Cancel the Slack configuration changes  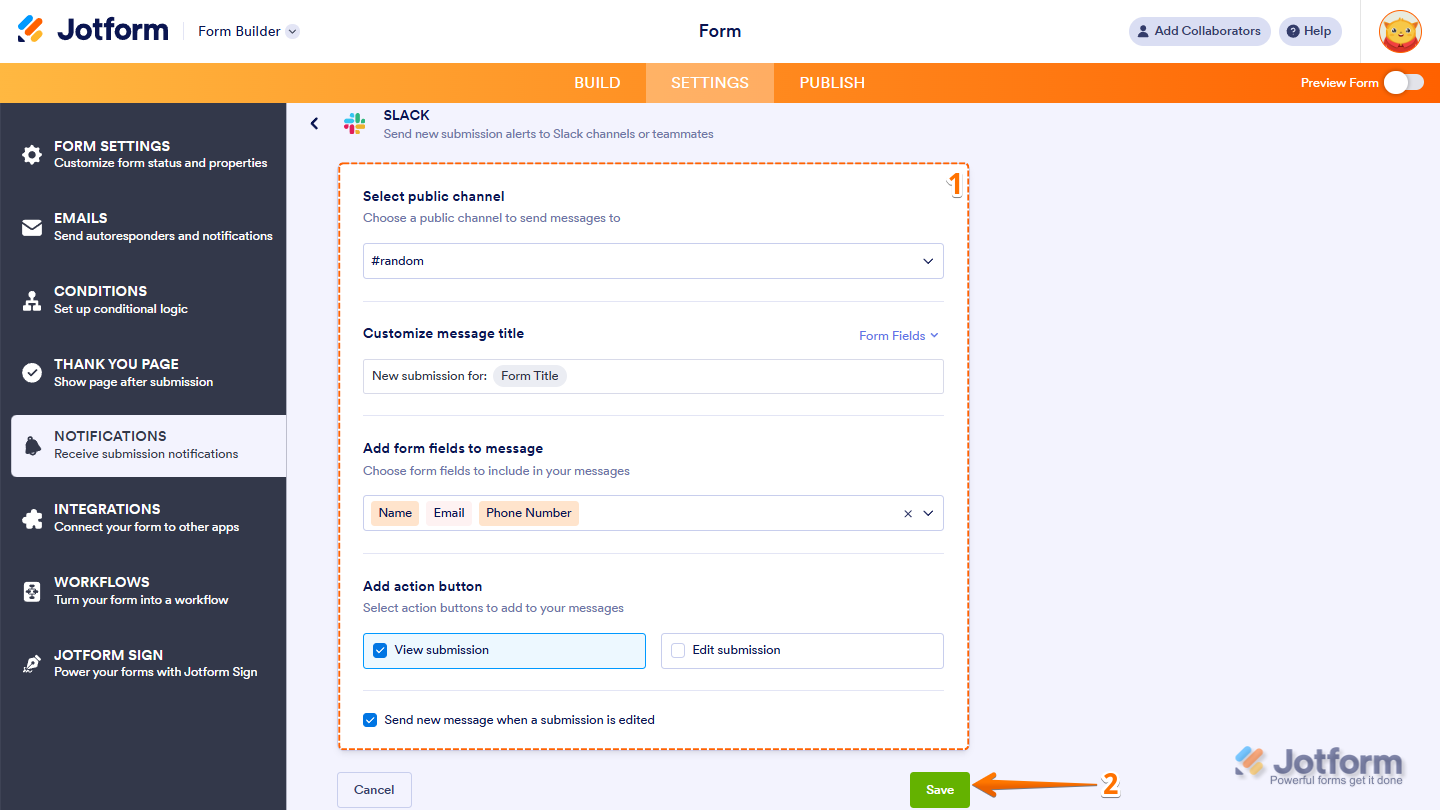click(374, 789)
